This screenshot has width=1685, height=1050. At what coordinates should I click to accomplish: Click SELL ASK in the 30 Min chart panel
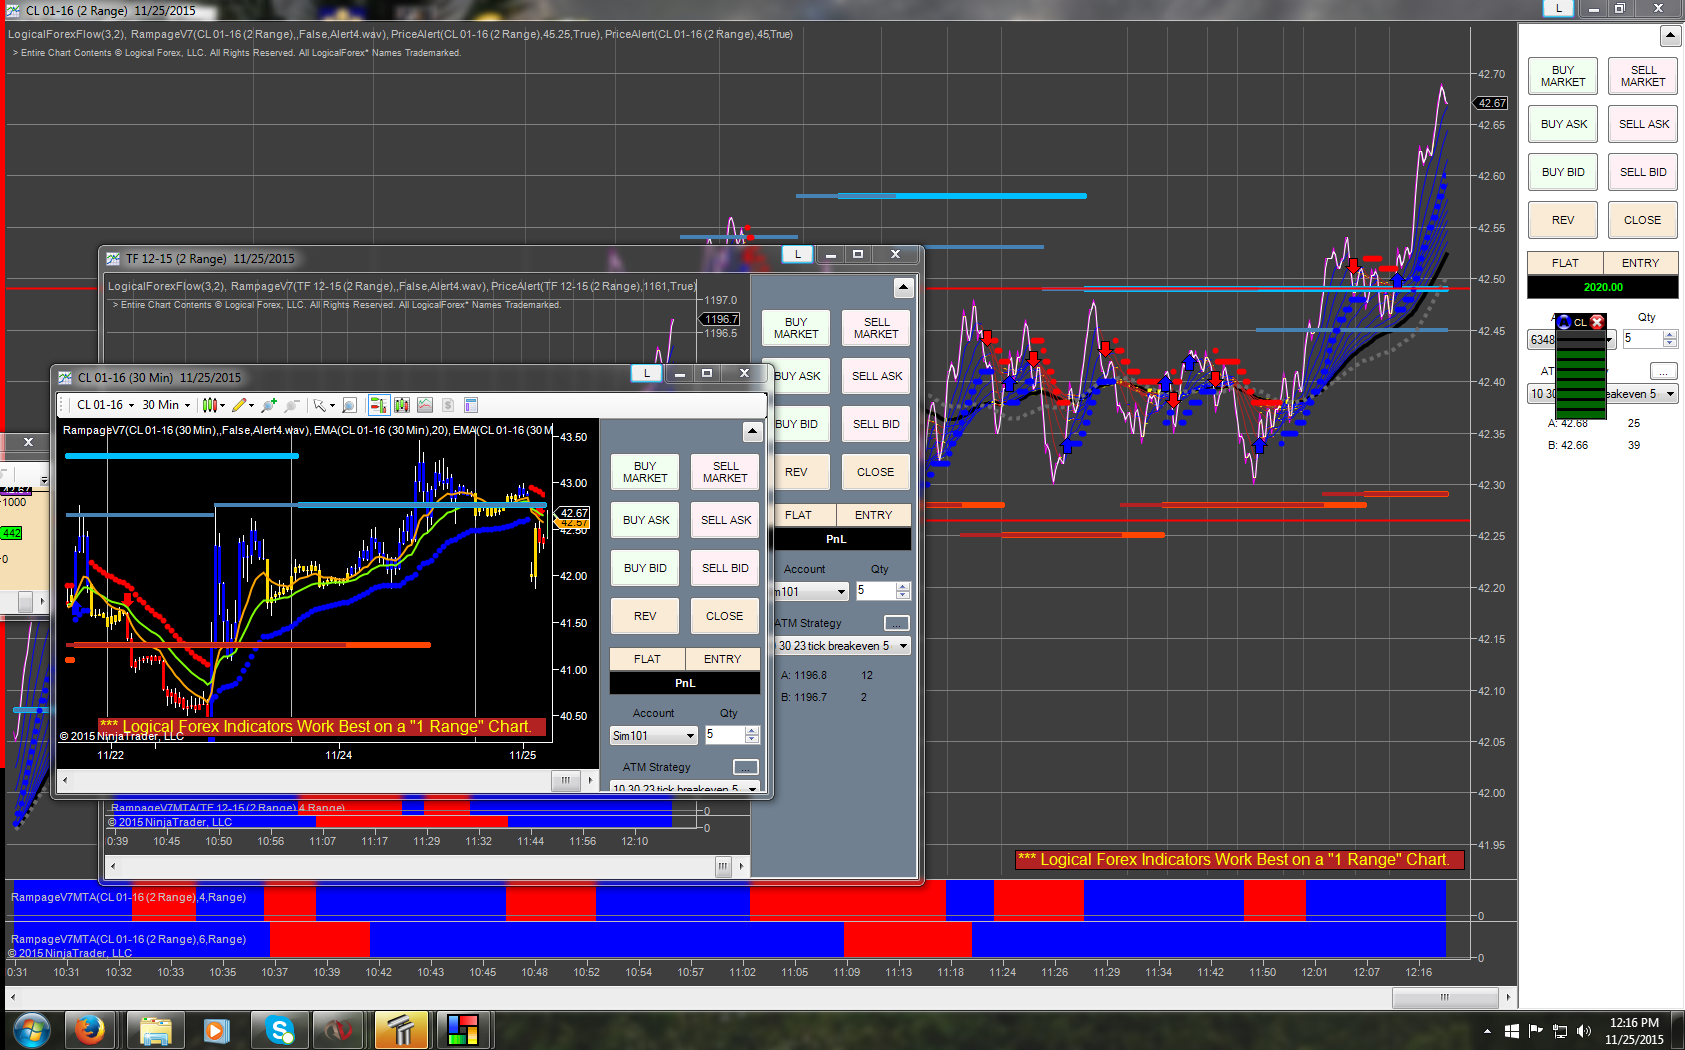tap(726, 520)
